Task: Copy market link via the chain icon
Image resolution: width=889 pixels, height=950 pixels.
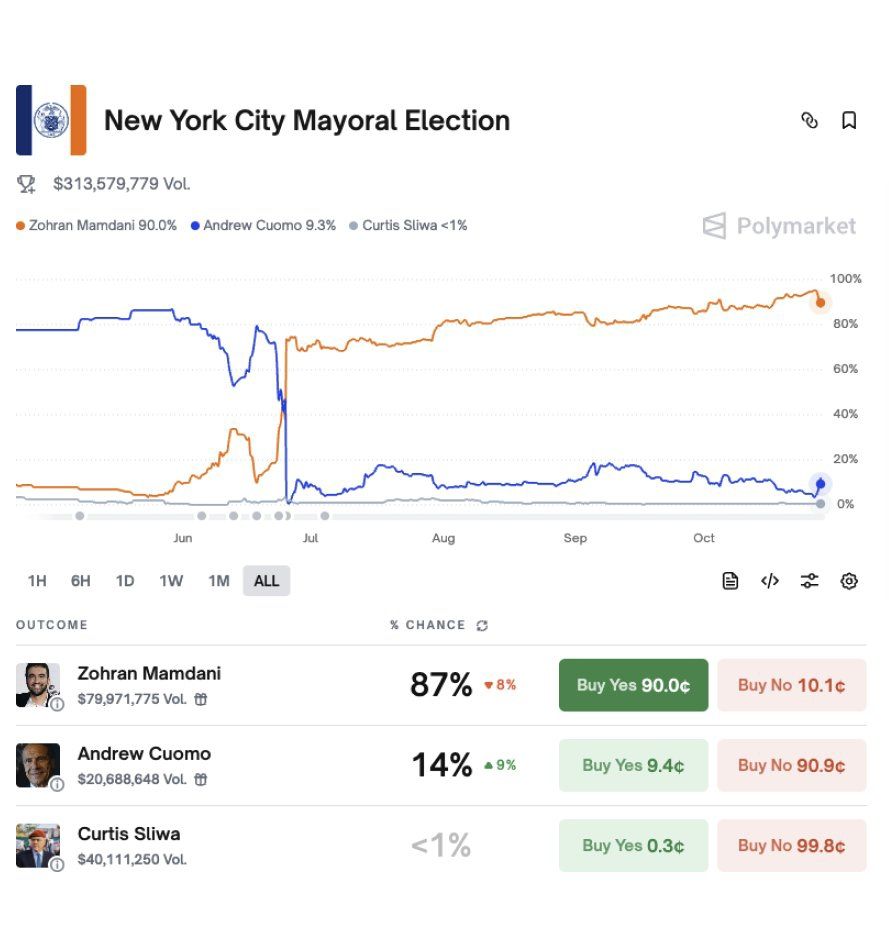Action: click(x=808, y=119)
